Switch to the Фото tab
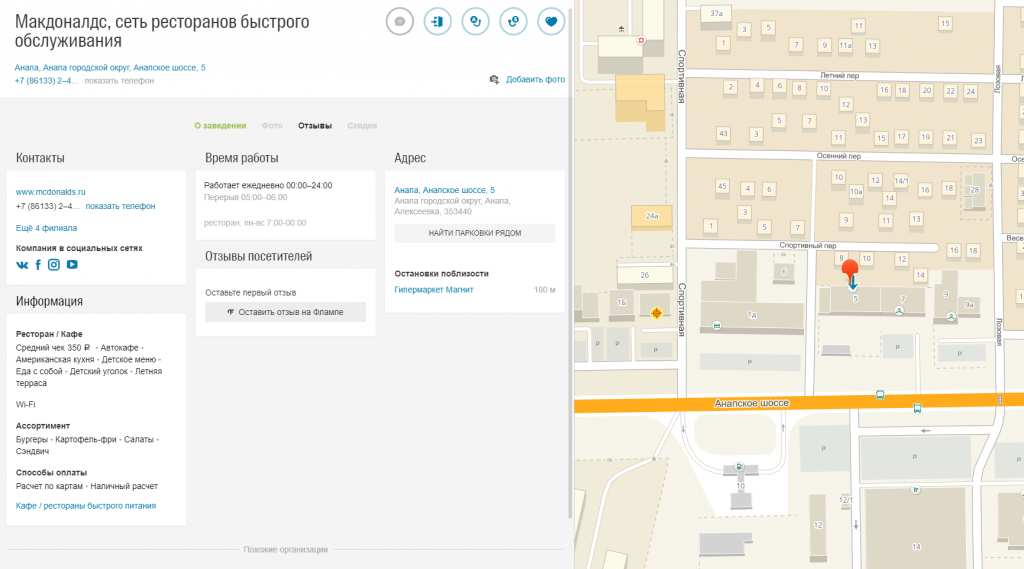 point(272,125)
